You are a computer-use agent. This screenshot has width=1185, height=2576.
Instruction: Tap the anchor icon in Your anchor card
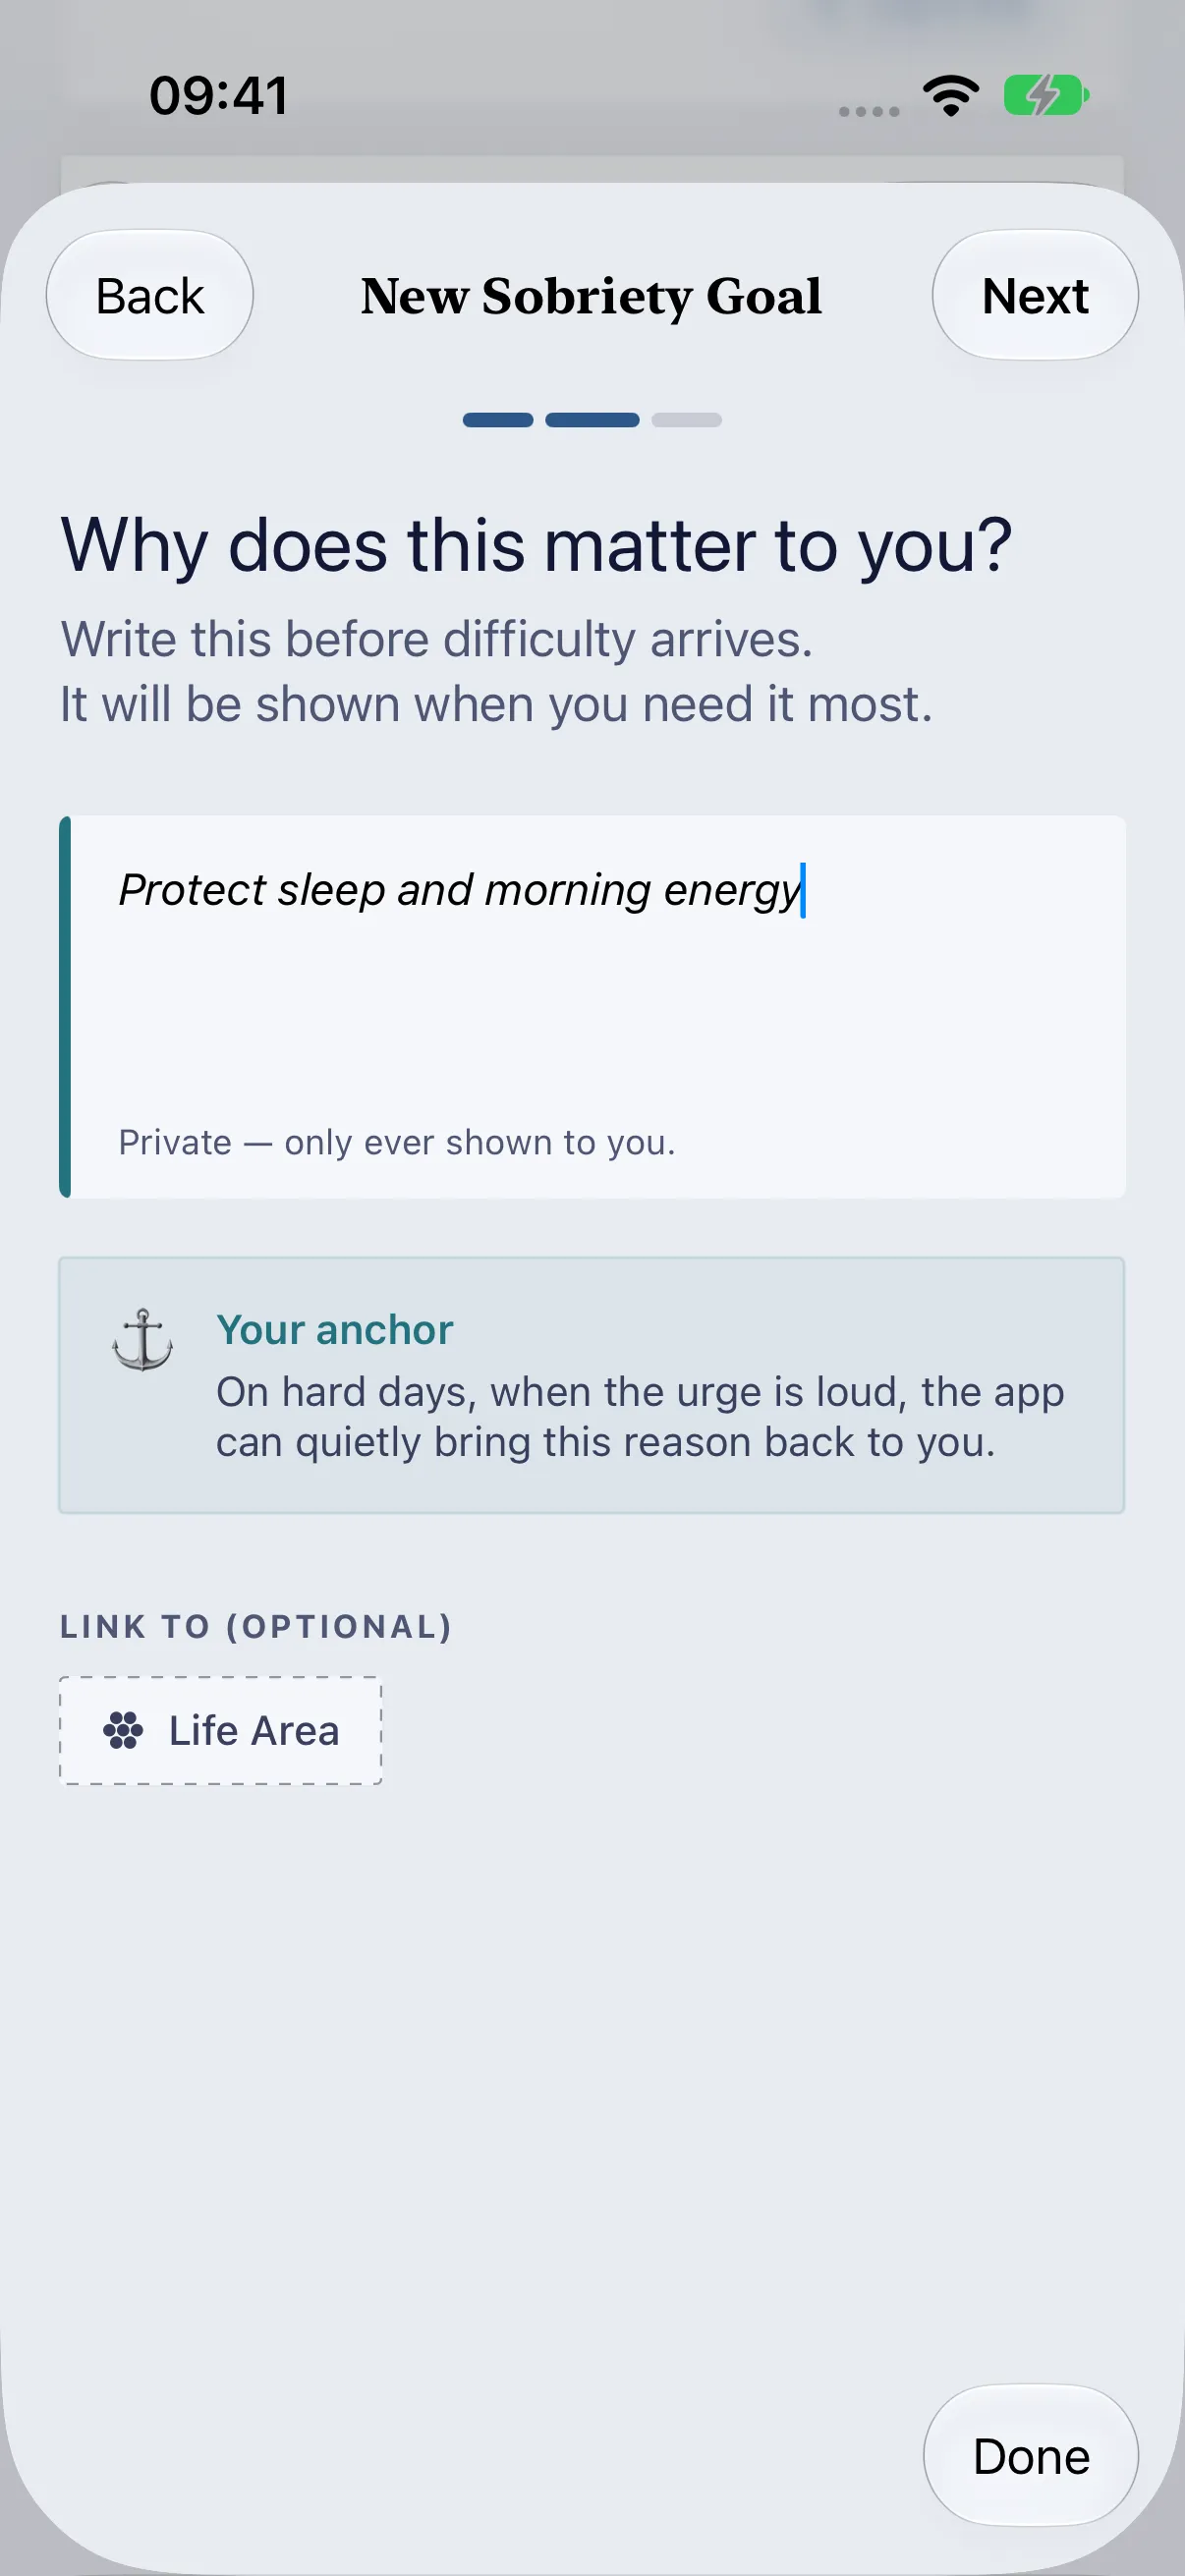[x=142, y=1340]
